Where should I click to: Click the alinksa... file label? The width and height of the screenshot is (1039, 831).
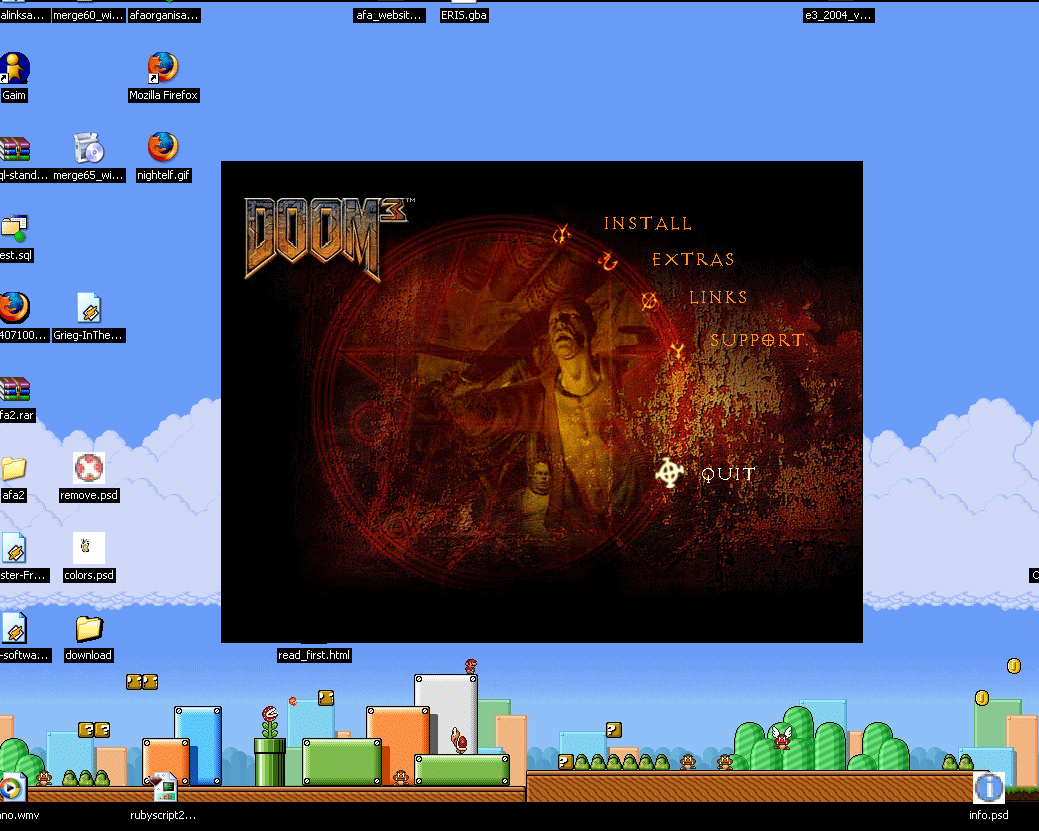tap(25, 15)
